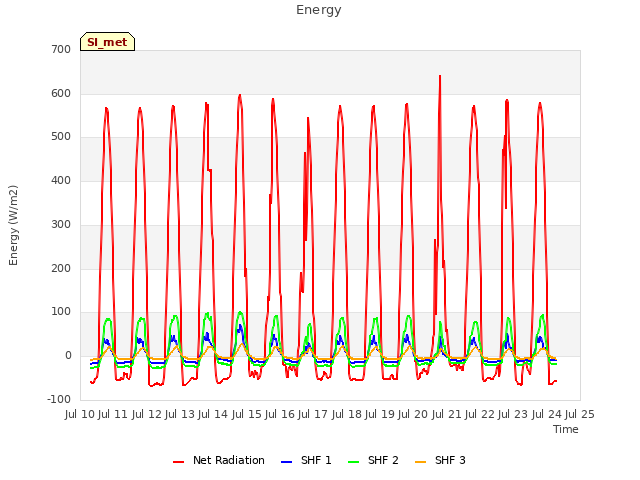Click the Energy (W/m2) y-axis label
Screen dimensions: 640x480
pyautogui.click(x=13, y=225)
